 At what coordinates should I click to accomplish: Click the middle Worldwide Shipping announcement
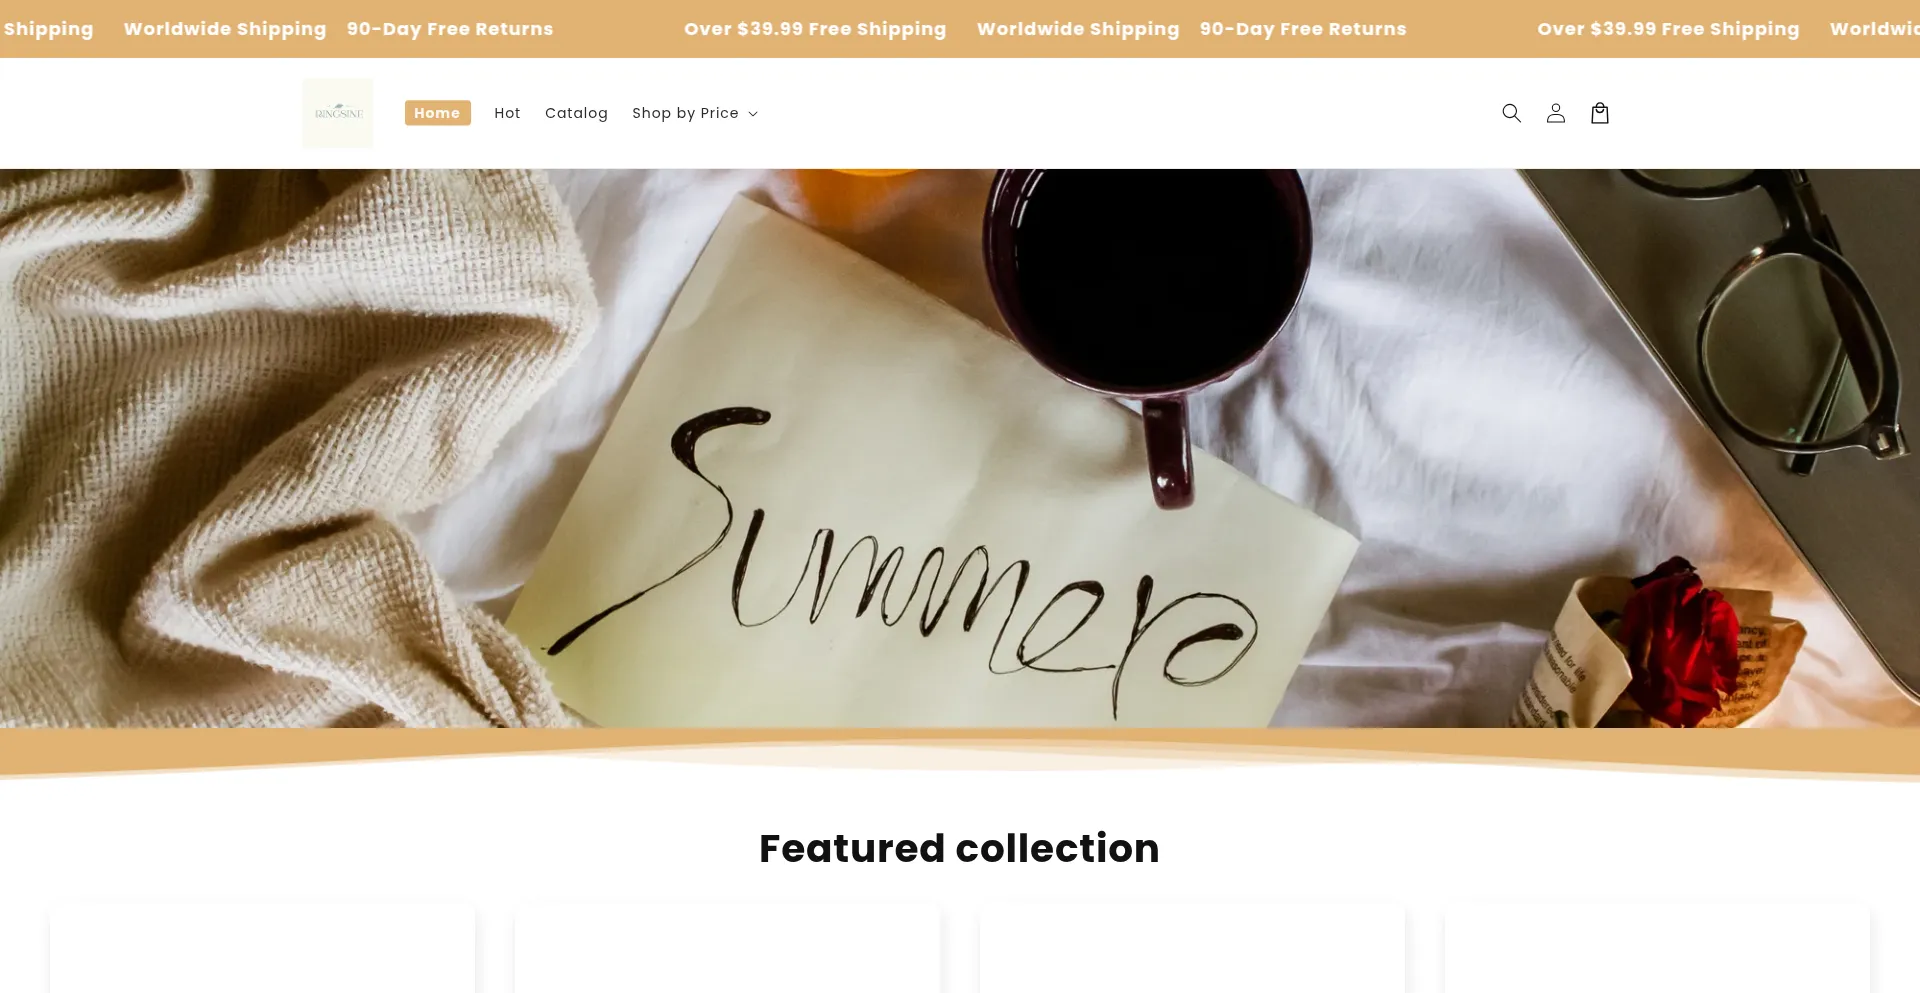coord(1078,29)
